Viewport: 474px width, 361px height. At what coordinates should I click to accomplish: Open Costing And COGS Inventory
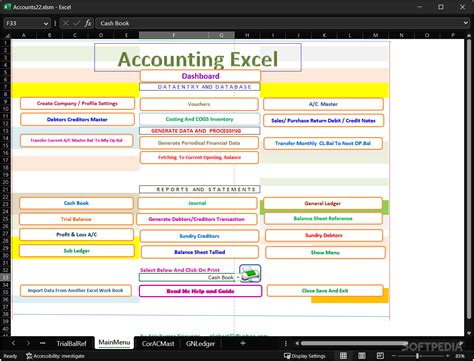tap(199, 119)
